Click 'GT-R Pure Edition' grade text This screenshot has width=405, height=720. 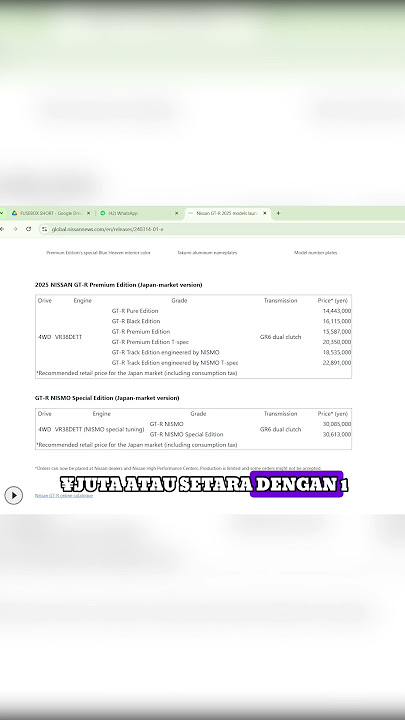[135, 311]
